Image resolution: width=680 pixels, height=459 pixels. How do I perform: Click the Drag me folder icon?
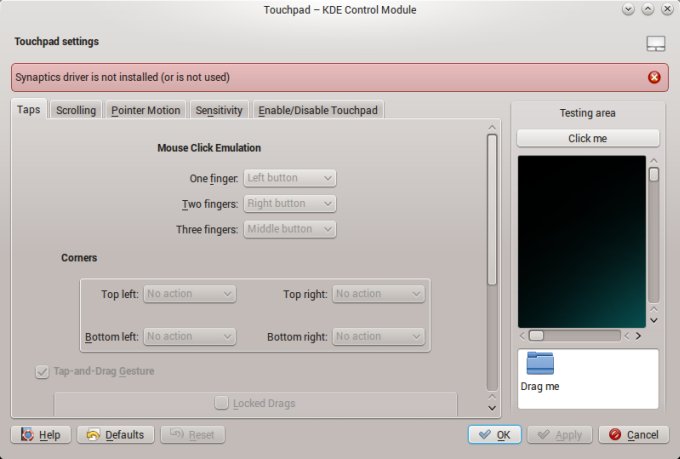[540, 364]
